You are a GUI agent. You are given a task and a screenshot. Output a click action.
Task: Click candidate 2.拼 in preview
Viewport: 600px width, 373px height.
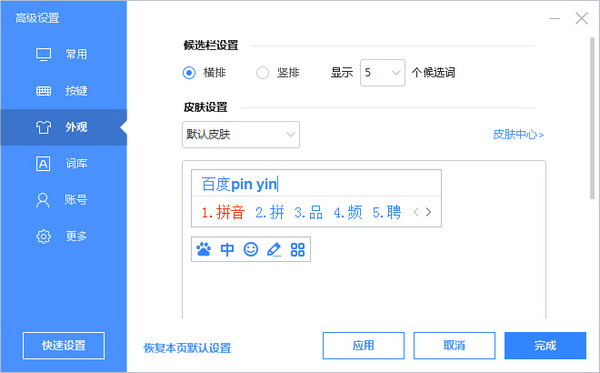pyautogui.click(x=270, y=212)
